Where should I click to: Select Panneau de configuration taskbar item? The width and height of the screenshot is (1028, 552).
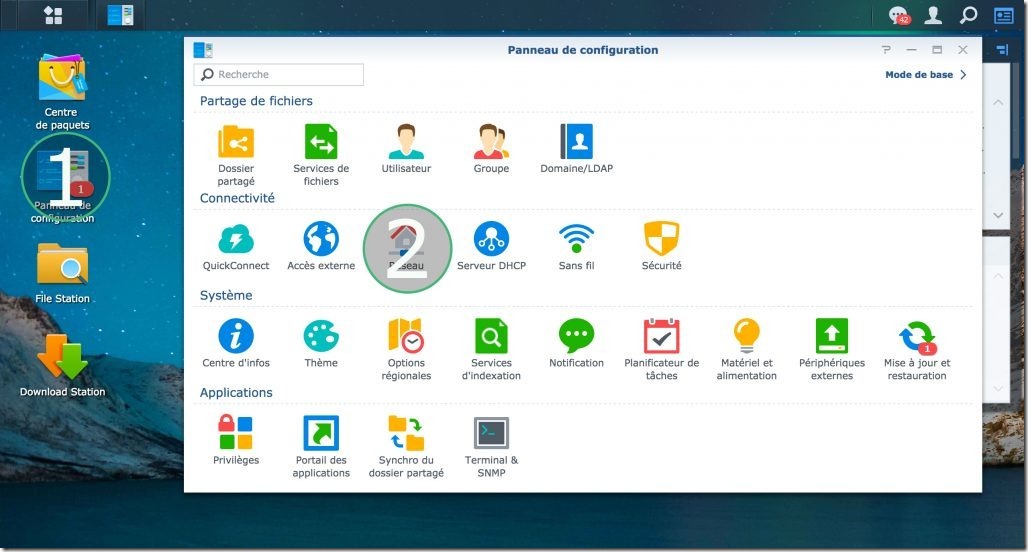point(121,15)
